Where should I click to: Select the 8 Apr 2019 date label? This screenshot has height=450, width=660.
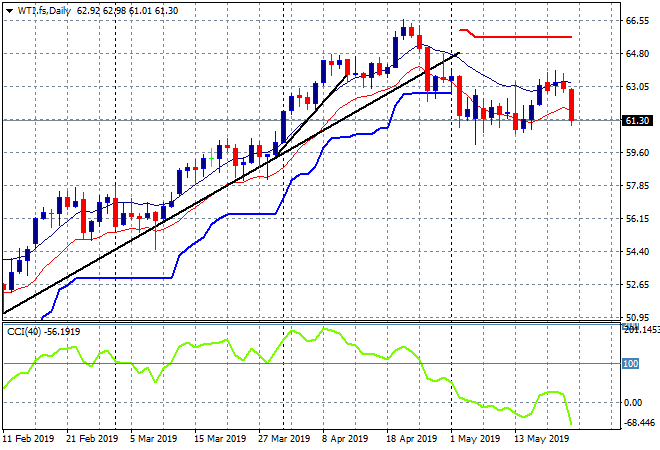coord(345,439)
